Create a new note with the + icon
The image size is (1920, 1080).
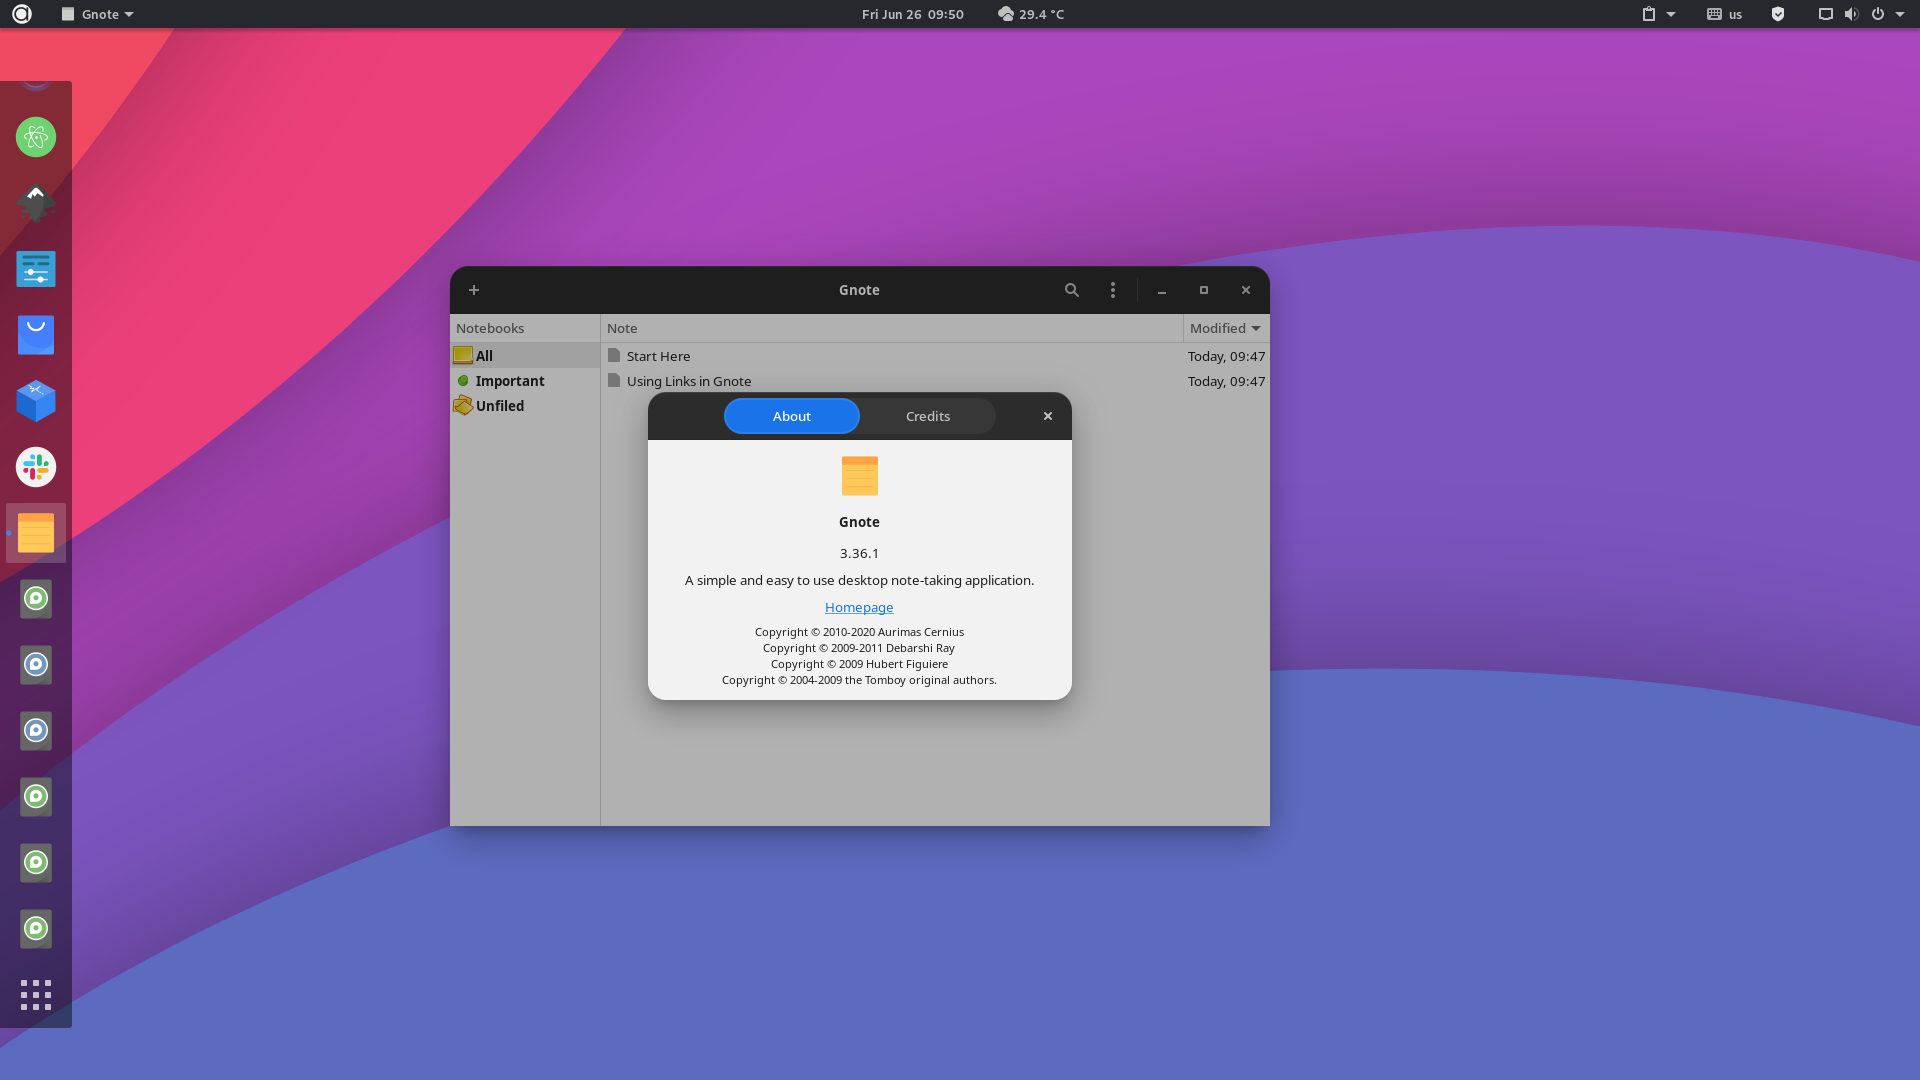[x=474, y=290]
